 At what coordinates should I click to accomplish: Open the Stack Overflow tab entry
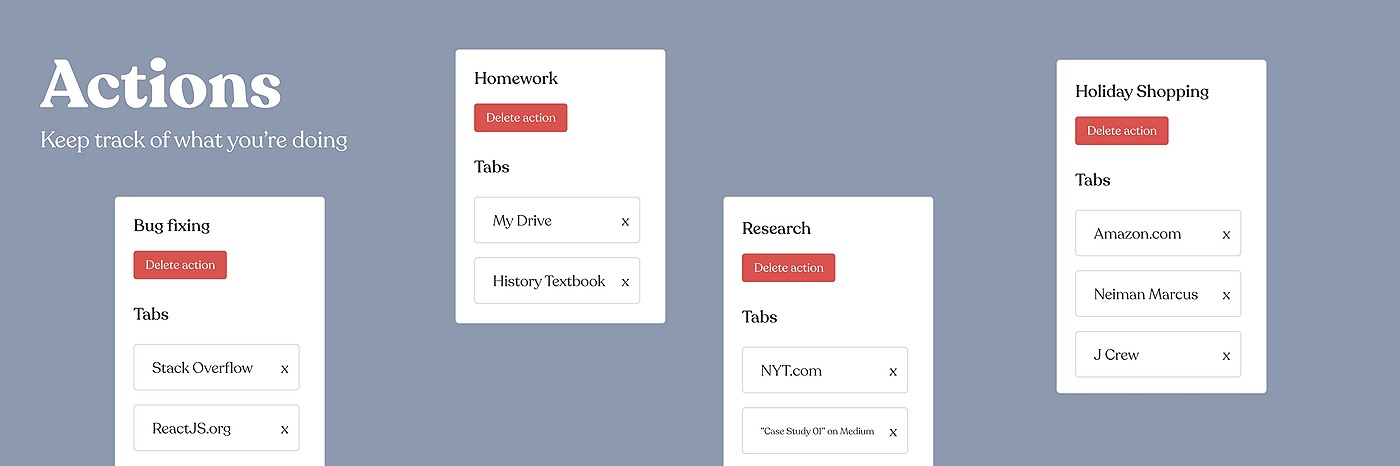click(x=217, y=368)
